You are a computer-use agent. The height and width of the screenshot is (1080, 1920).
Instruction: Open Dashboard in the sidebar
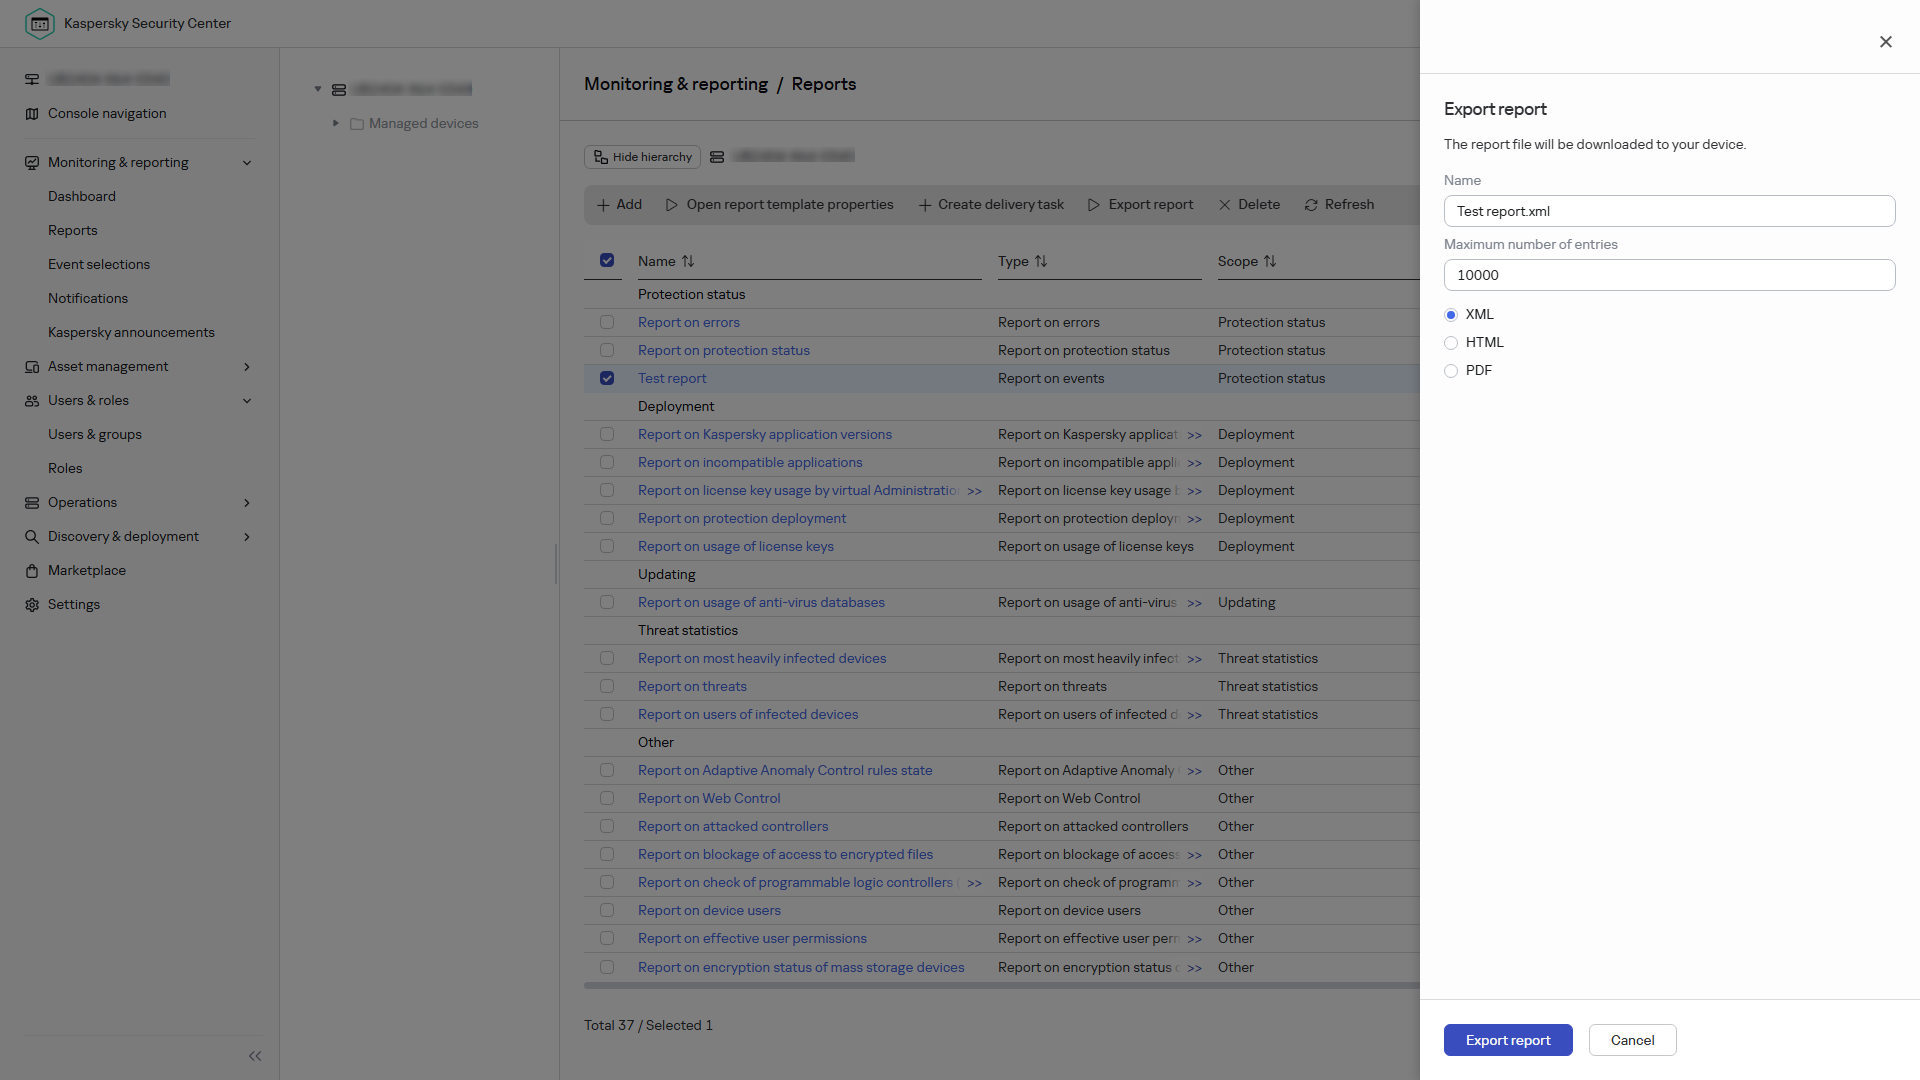pyautogui.click(x=82, y=197)
